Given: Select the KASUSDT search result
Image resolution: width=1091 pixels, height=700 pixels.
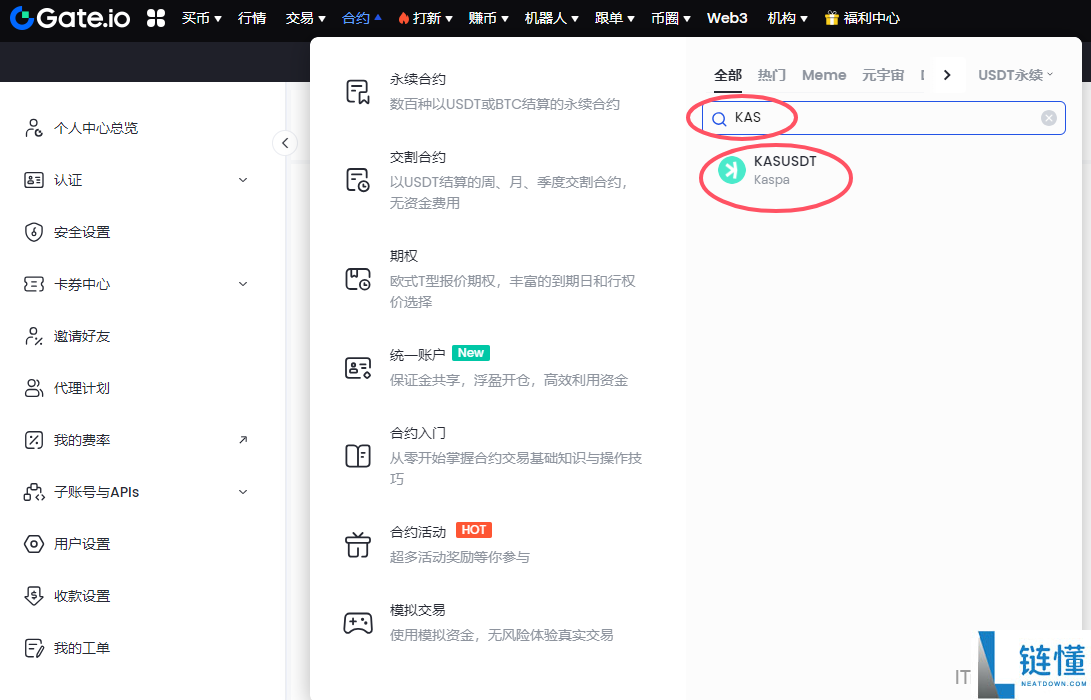Looking at the screenshot, I should tap(785, 170).
